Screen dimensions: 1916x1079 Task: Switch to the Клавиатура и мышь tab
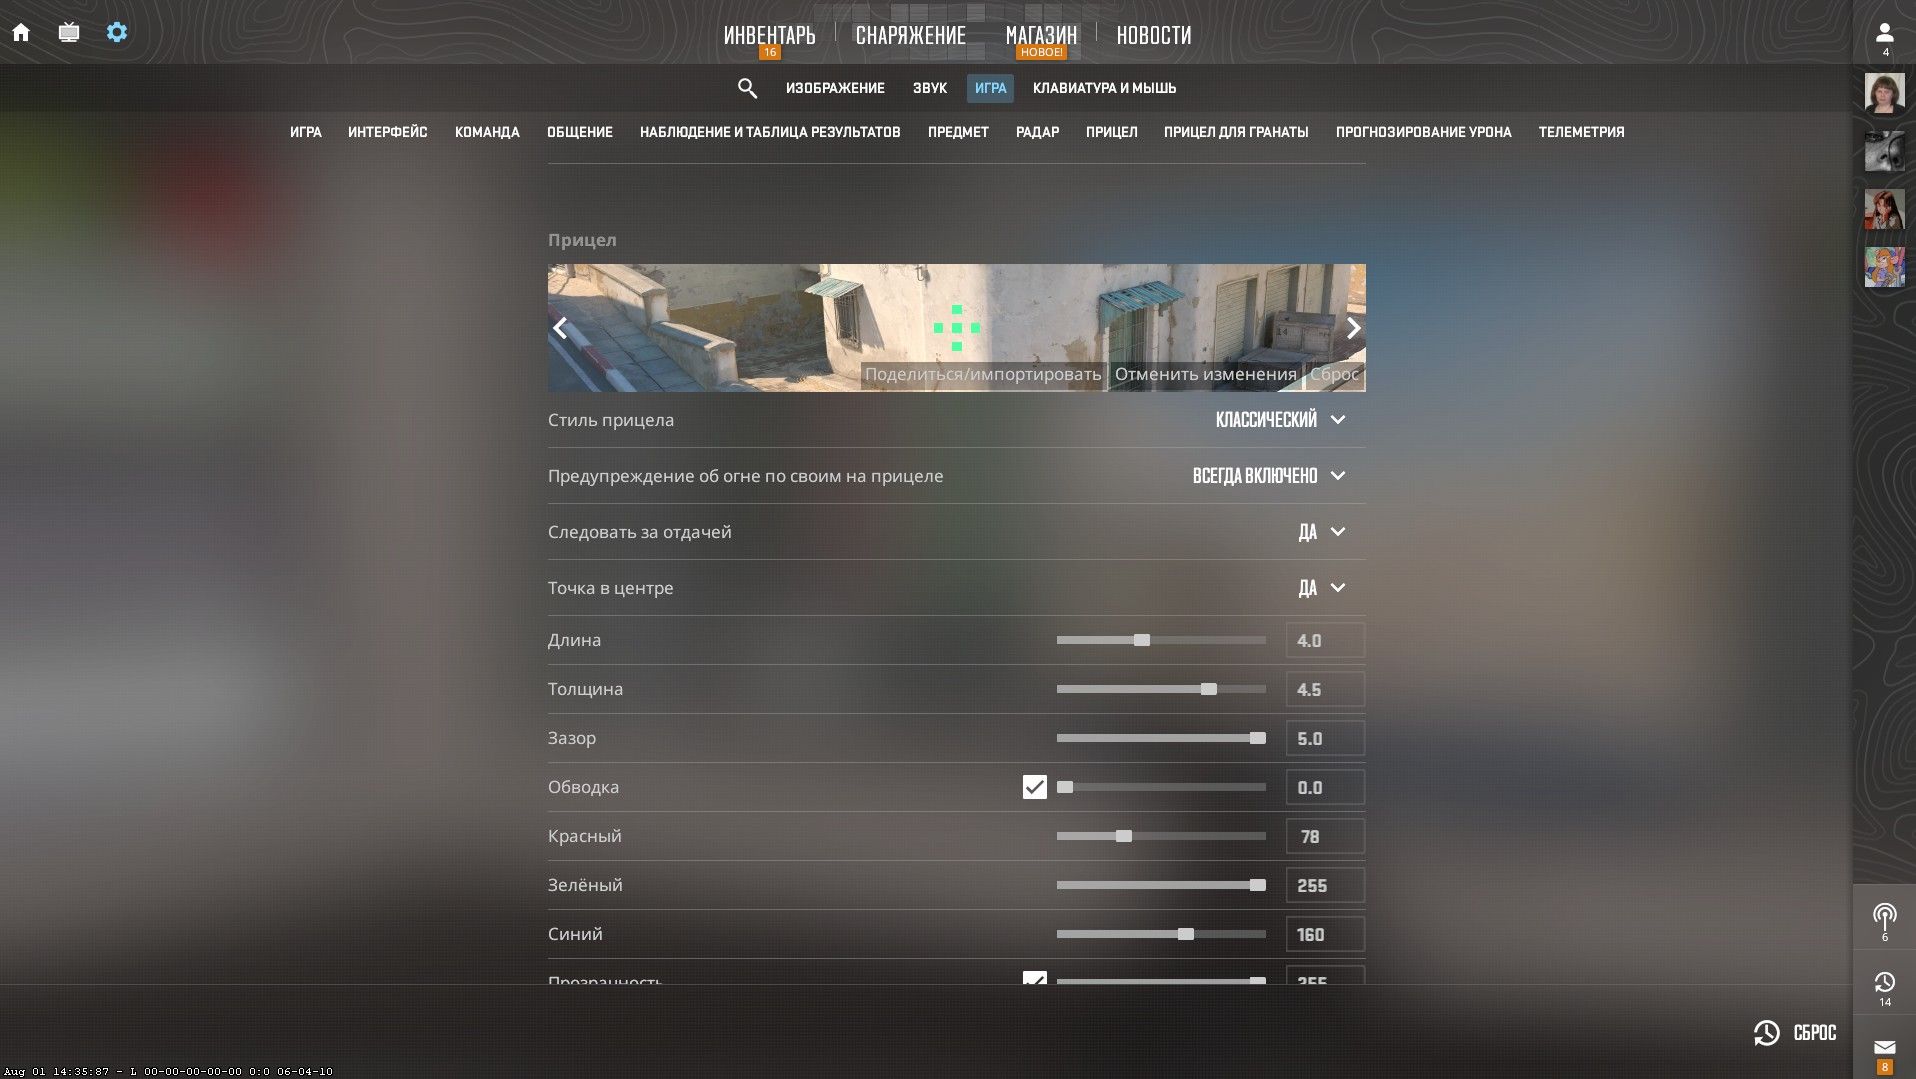click(x=1104, y=88)
